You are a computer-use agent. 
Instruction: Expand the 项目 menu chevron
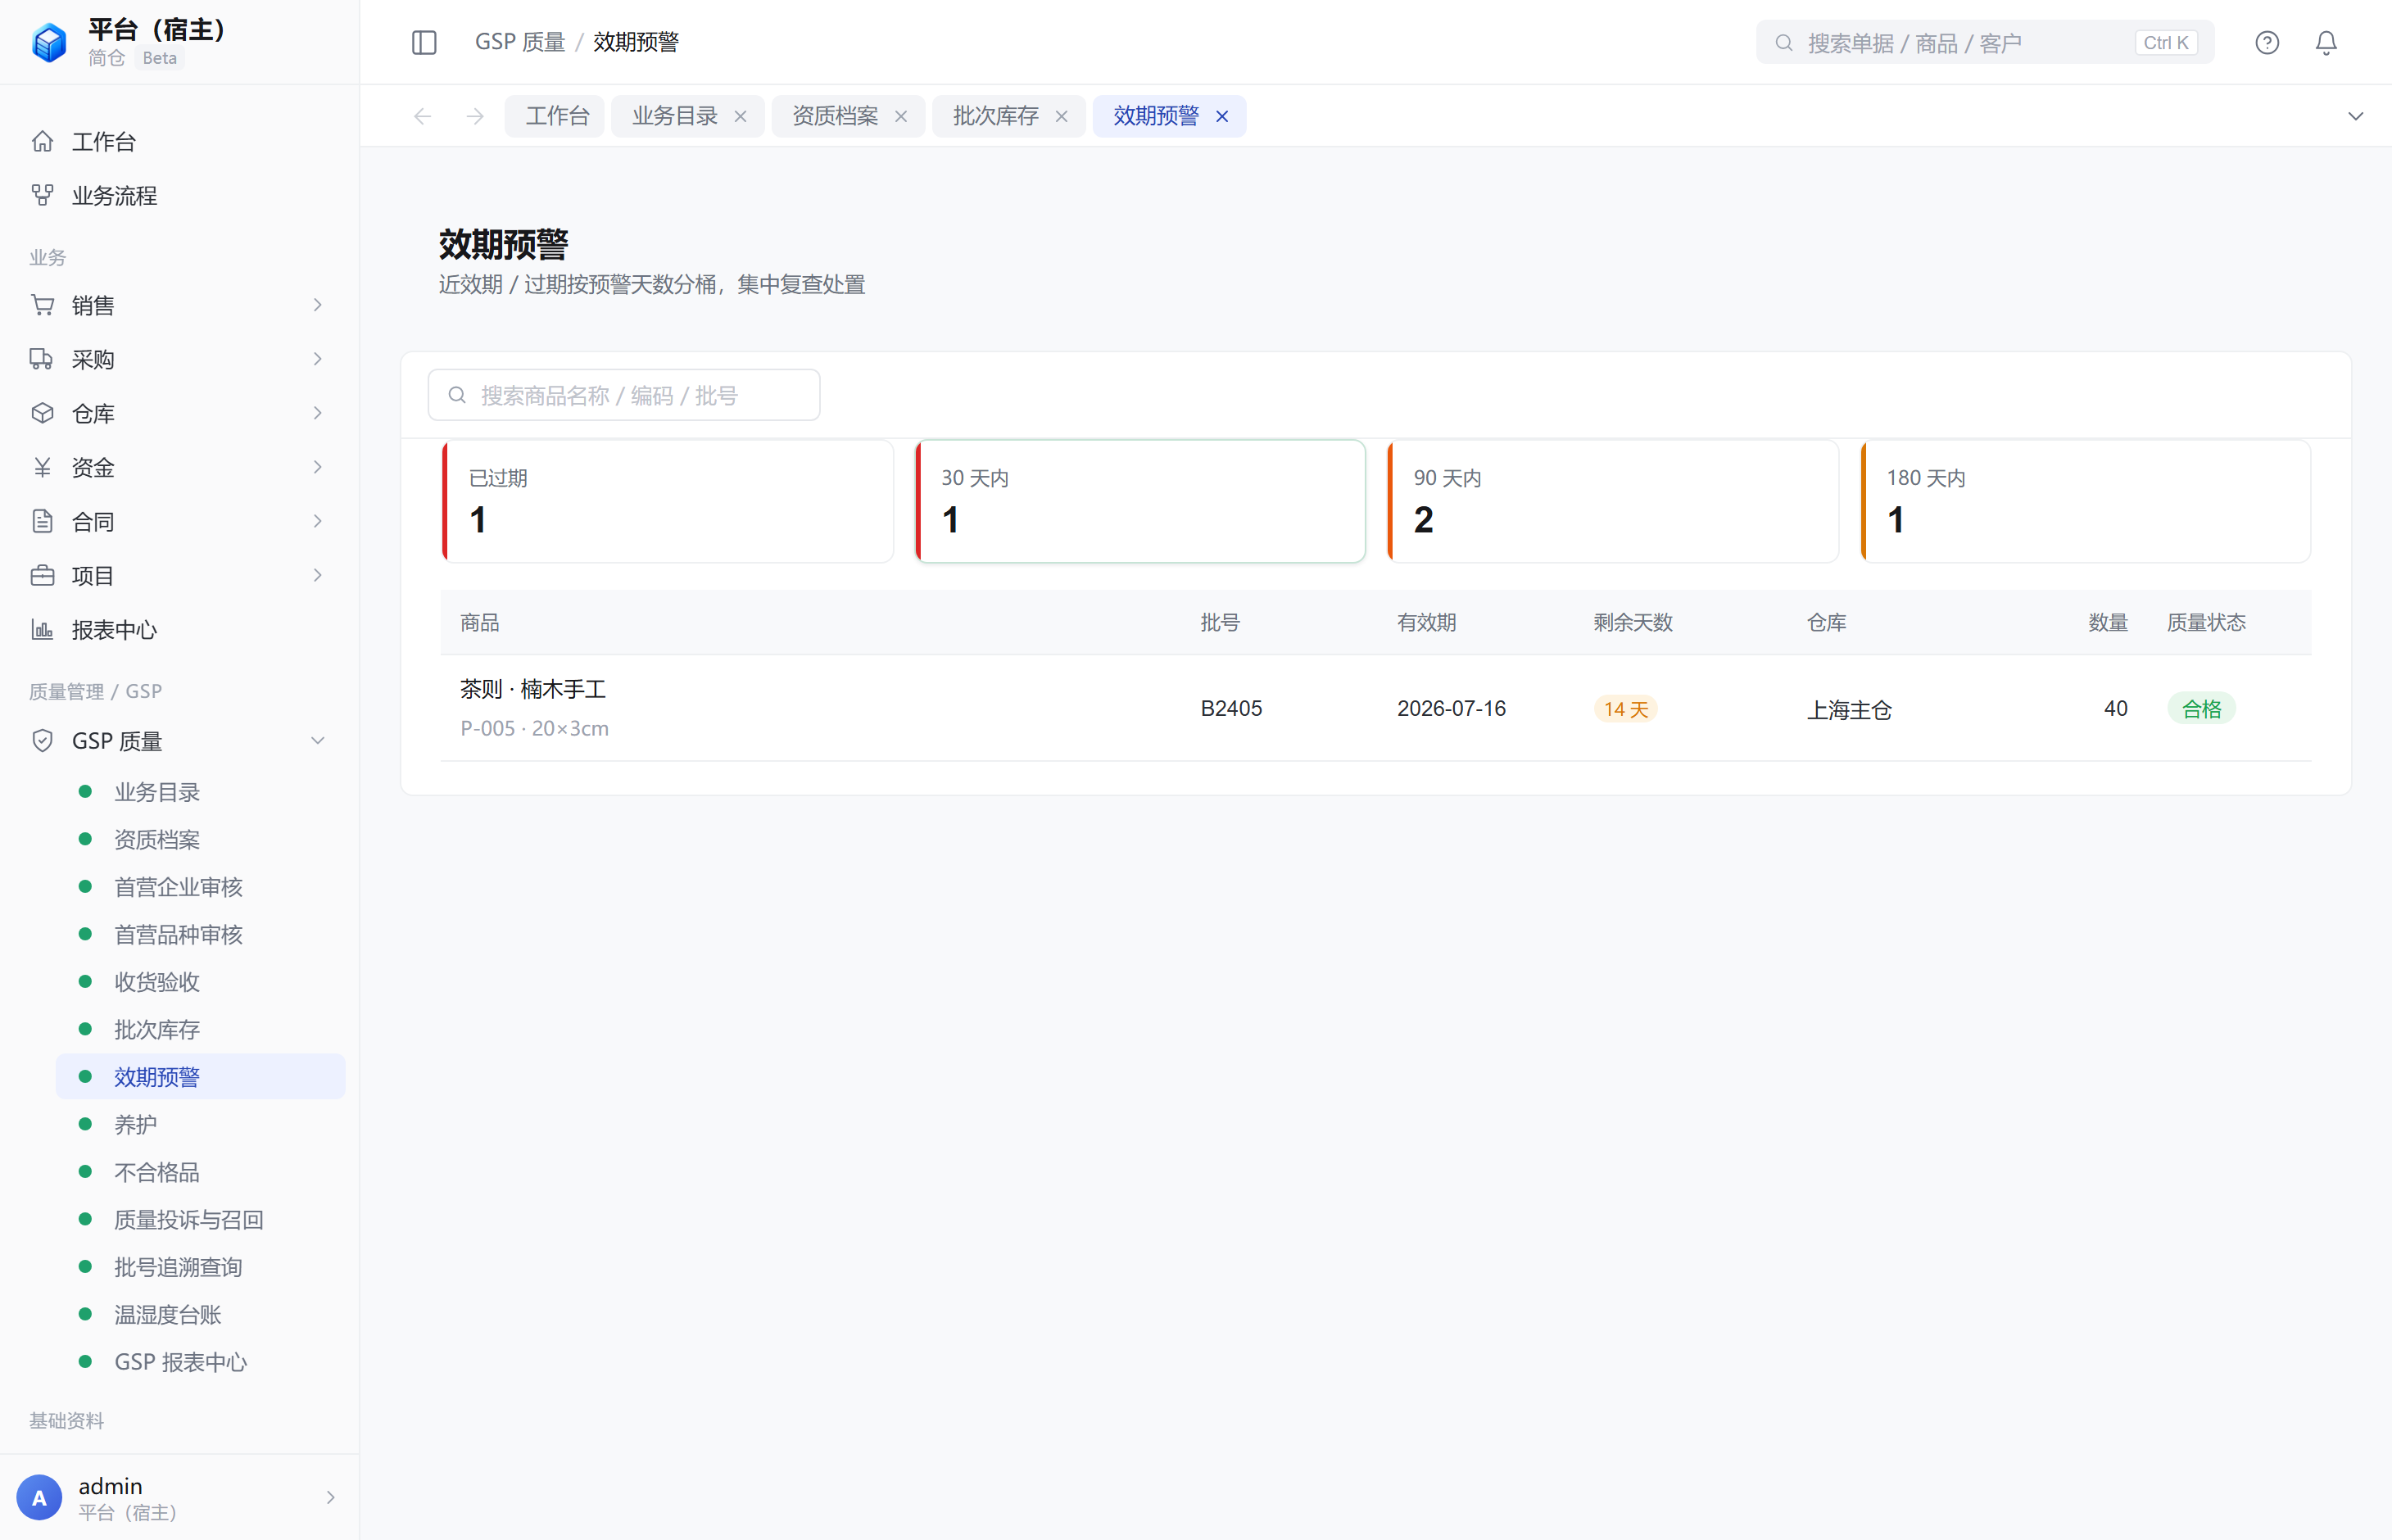pos(318,575)
